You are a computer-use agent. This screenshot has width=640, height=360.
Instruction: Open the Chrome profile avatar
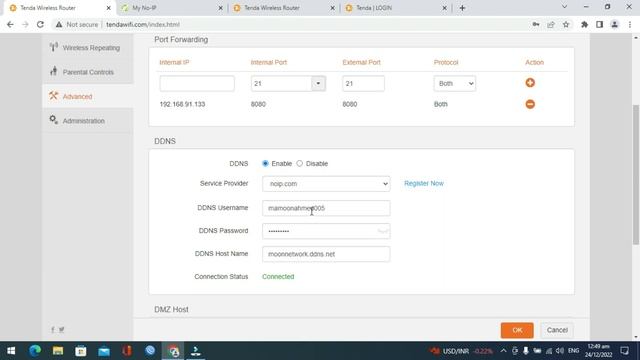tap(614, 24)
